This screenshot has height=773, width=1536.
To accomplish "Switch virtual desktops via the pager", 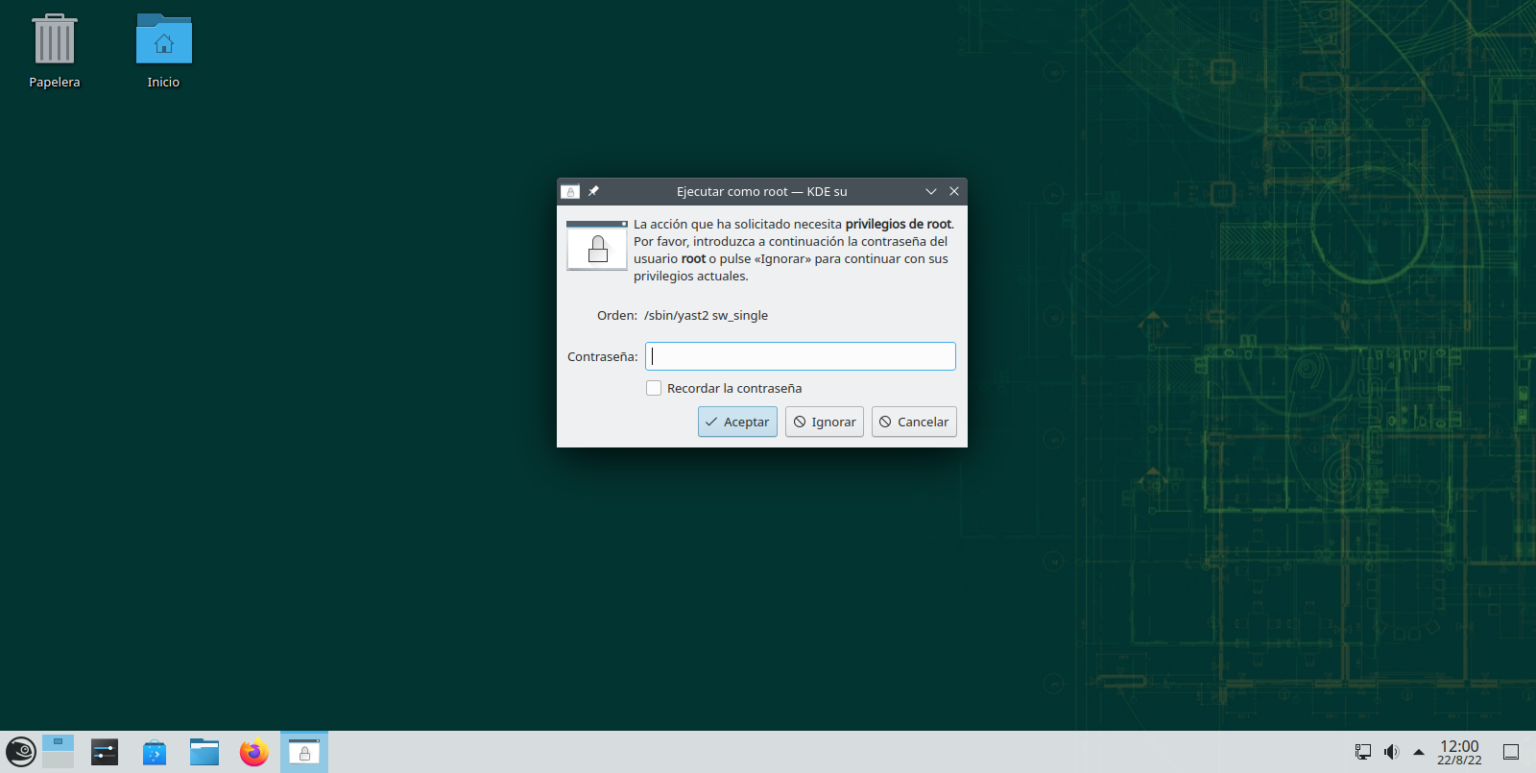I will pyautogui.click(x=57, y=751).
